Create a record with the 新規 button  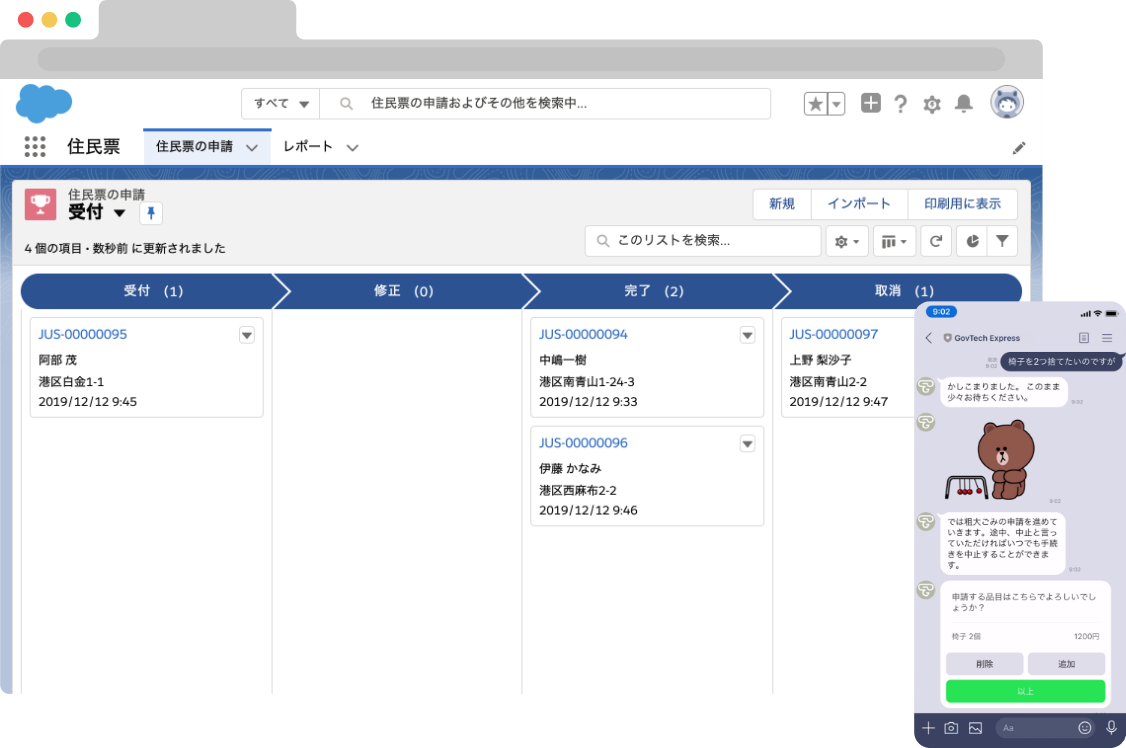coord(781,203)
